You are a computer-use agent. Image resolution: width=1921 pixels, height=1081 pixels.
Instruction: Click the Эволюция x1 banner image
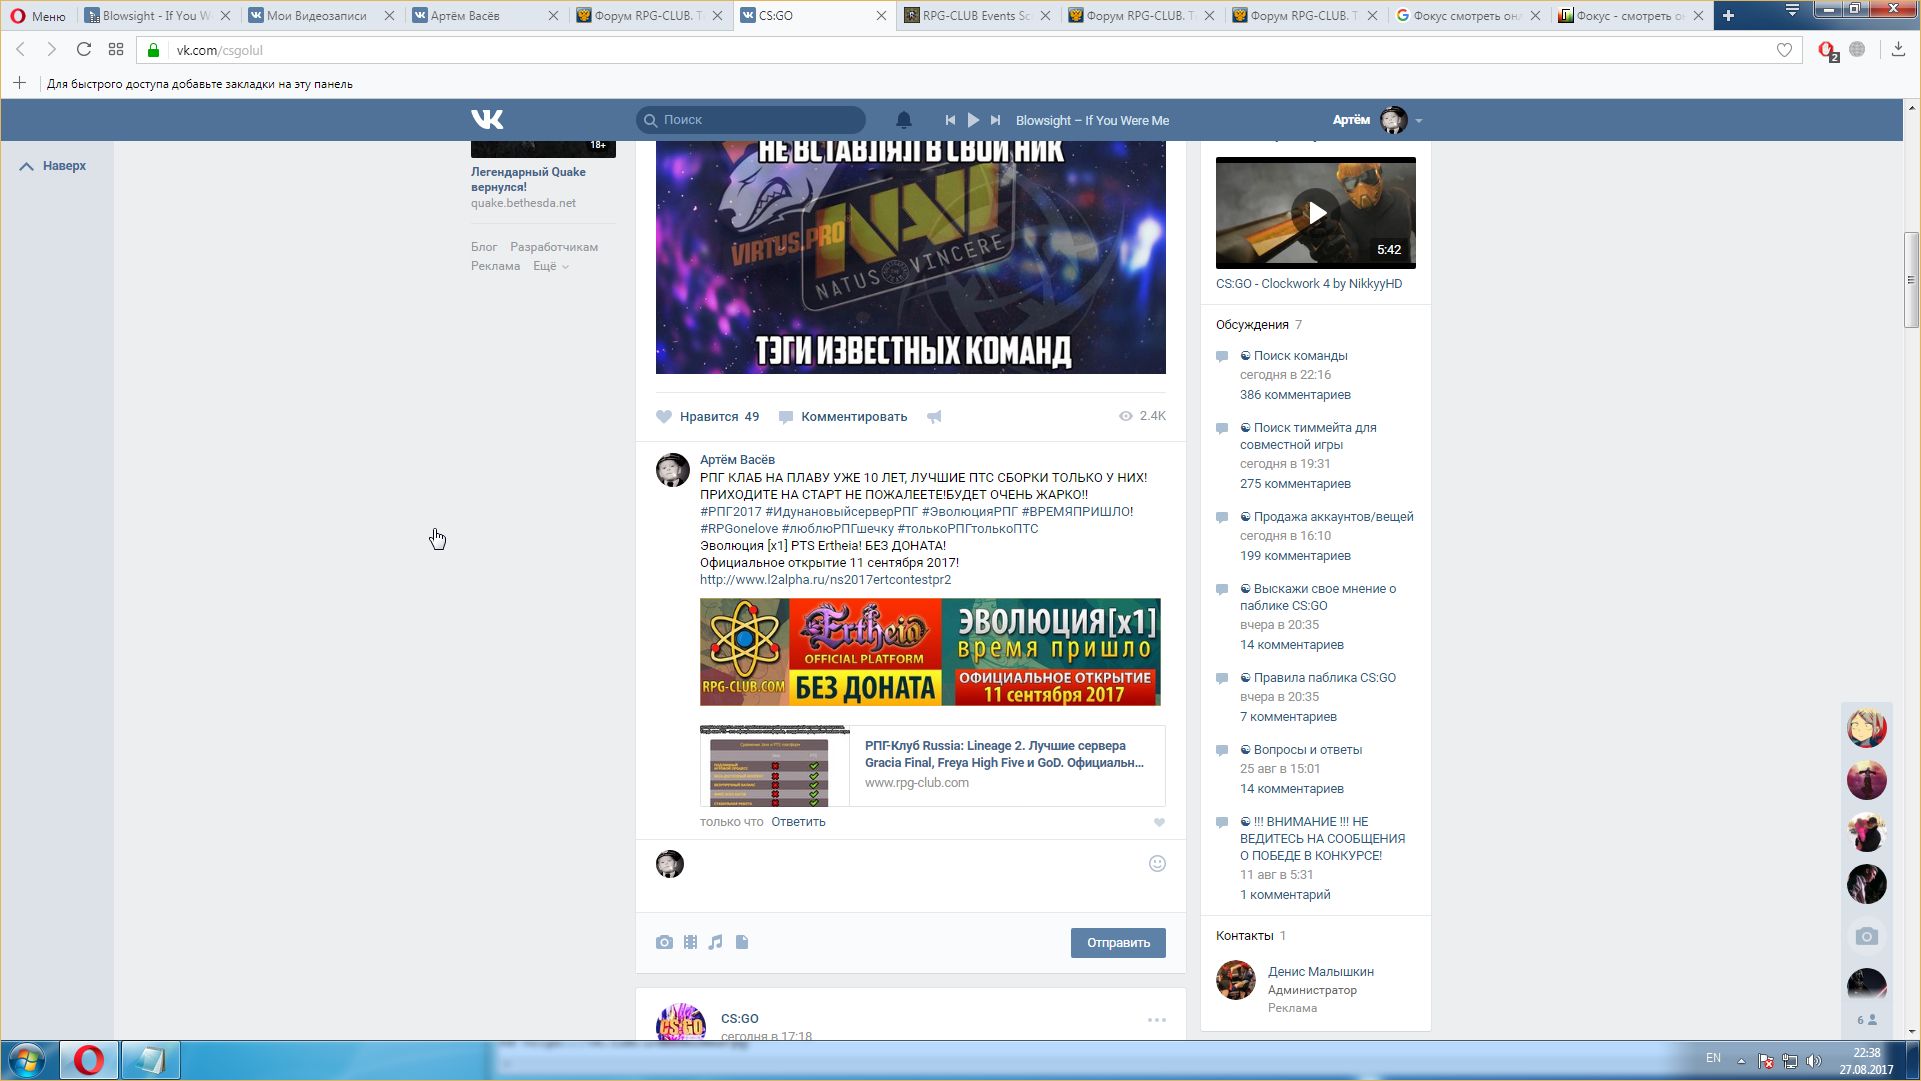point(930,652)
